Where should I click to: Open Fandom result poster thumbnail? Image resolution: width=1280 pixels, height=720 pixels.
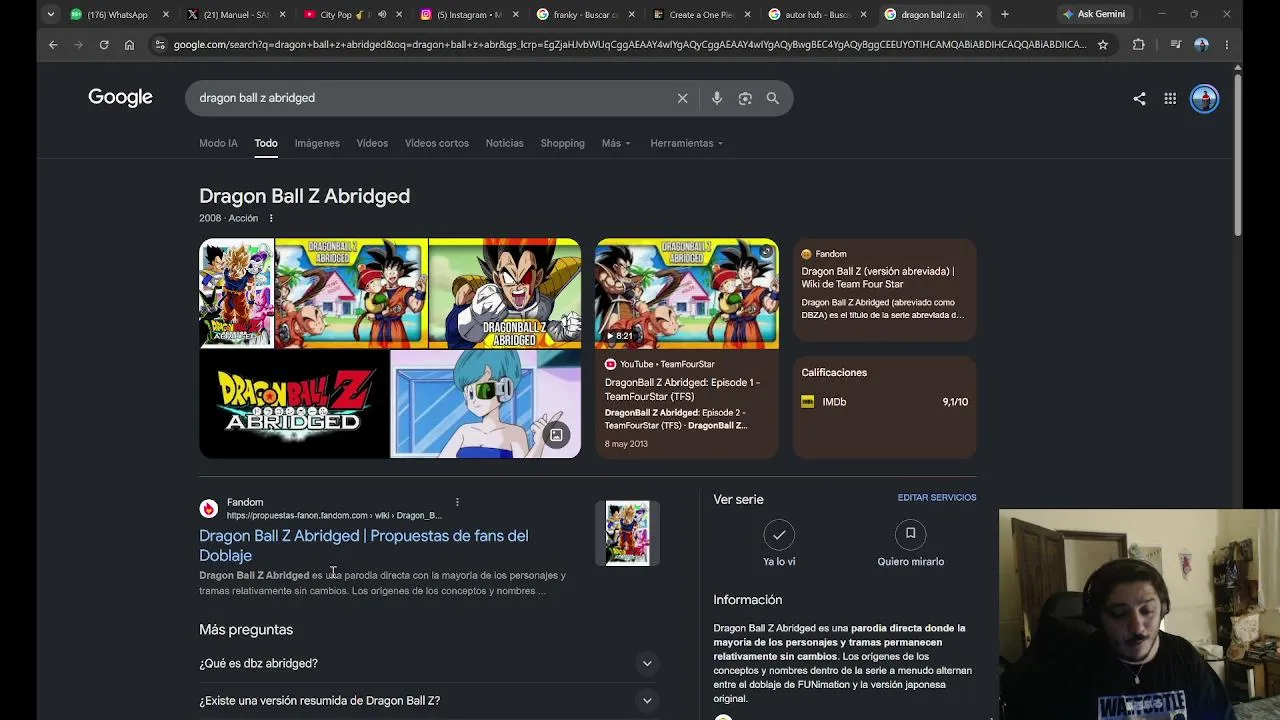[x=627, y=533]
